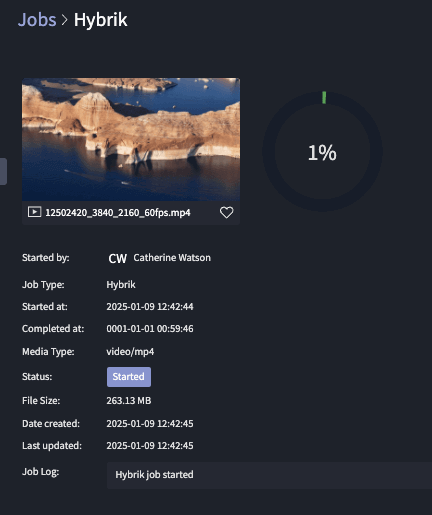Select the Hybrik breadcrumb title
The width and height of the screenshot is (432, 515).
tap(100, 20)
